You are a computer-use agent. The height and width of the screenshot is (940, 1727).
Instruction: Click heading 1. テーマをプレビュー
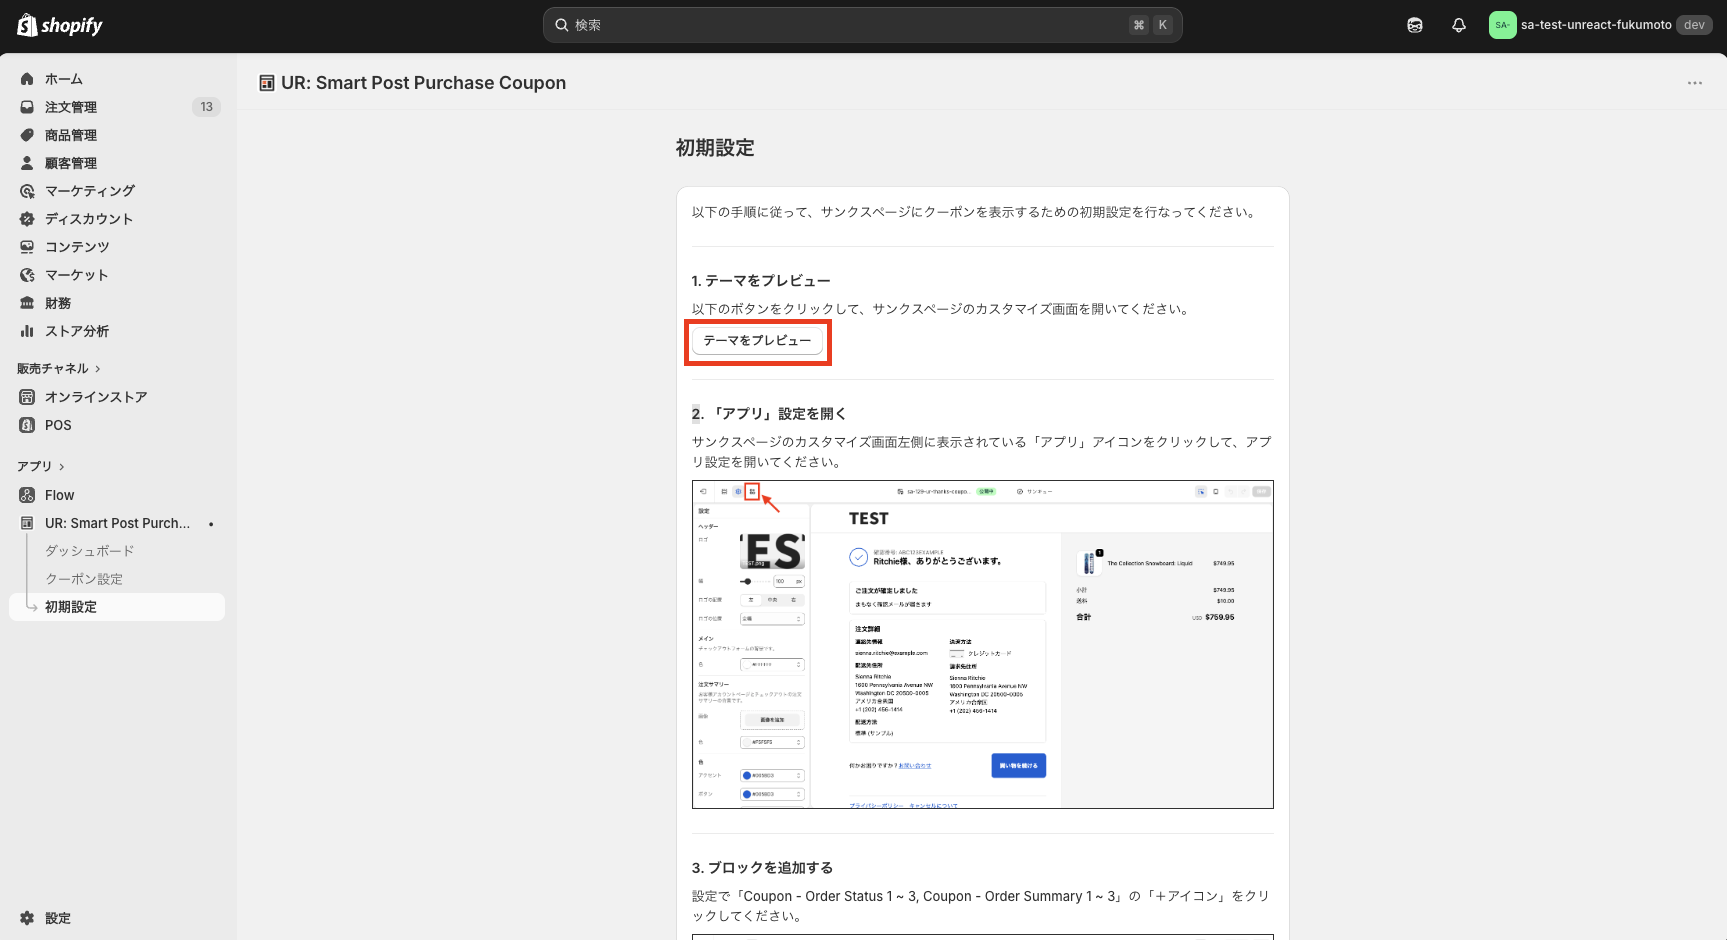coord(761,281)
